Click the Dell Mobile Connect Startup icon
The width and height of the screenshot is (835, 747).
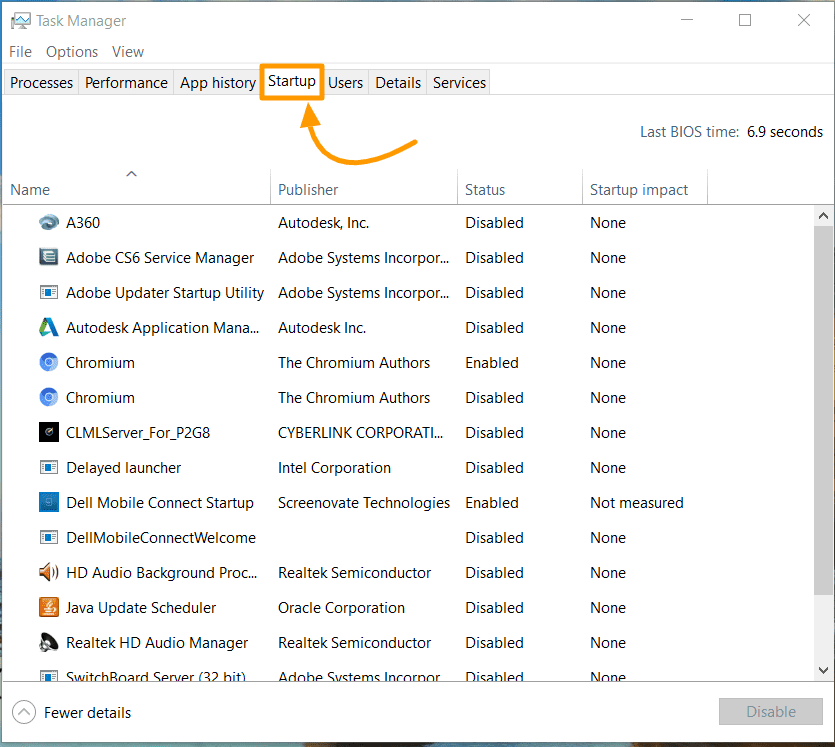tap(48, 502)
